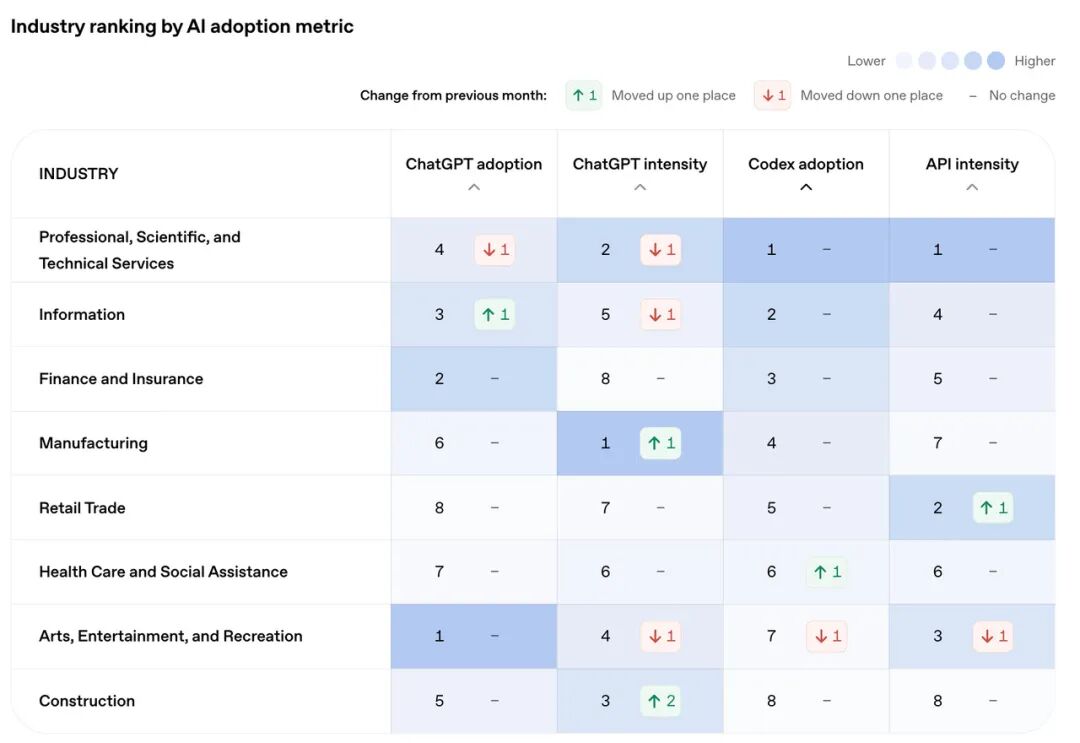Select the Information industry row label
This screenshot has height=743, width=1080.
82,315
